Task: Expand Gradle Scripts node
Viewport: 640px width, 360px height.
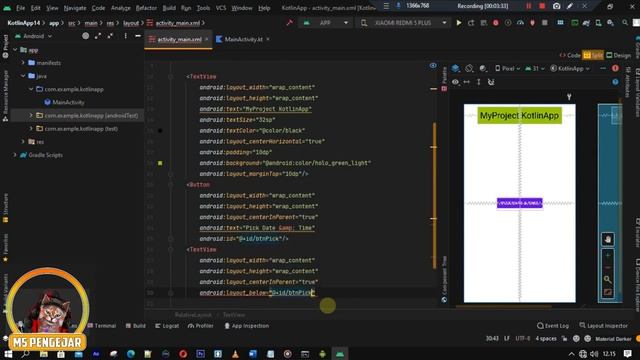Action: pyautogui.click(x=15, y=155)
